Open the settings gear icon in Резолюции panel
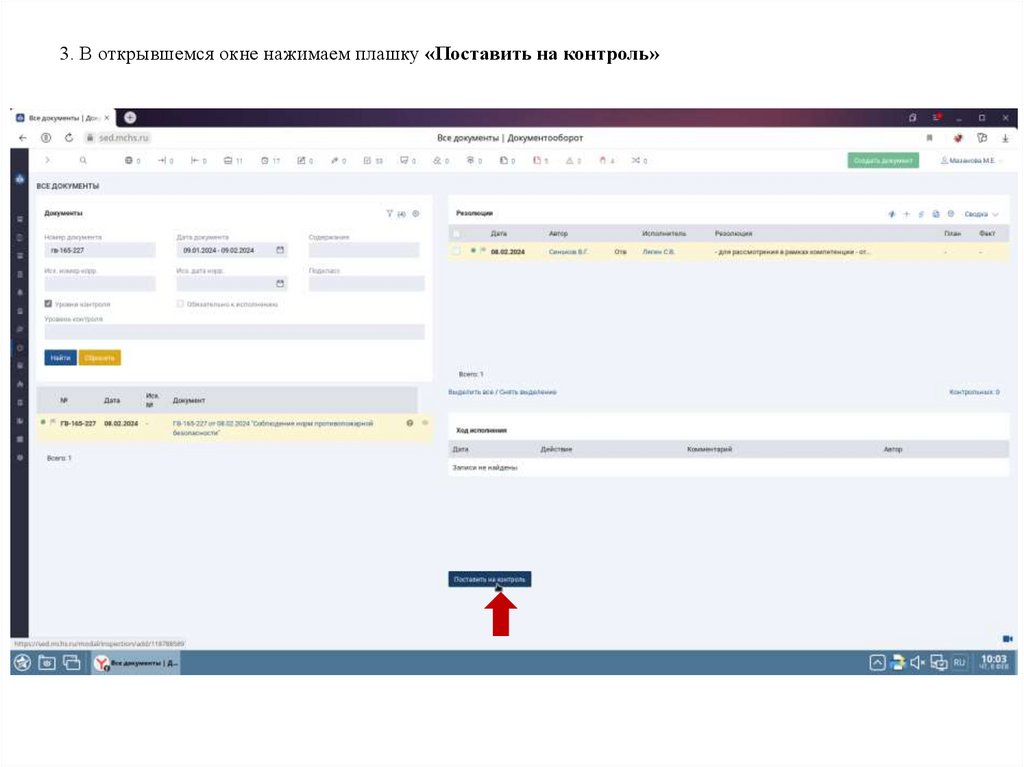 [951, 213]
